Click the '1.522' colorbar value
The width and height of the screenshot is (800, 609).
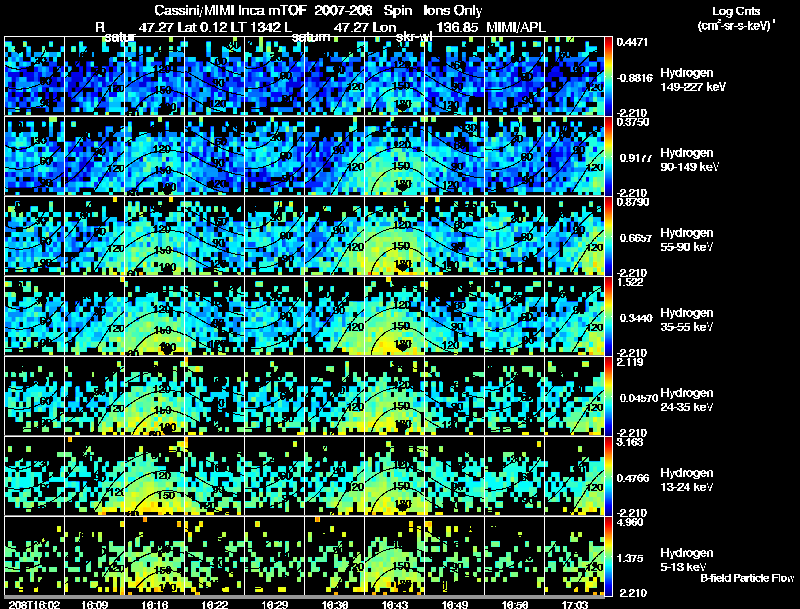630,283
